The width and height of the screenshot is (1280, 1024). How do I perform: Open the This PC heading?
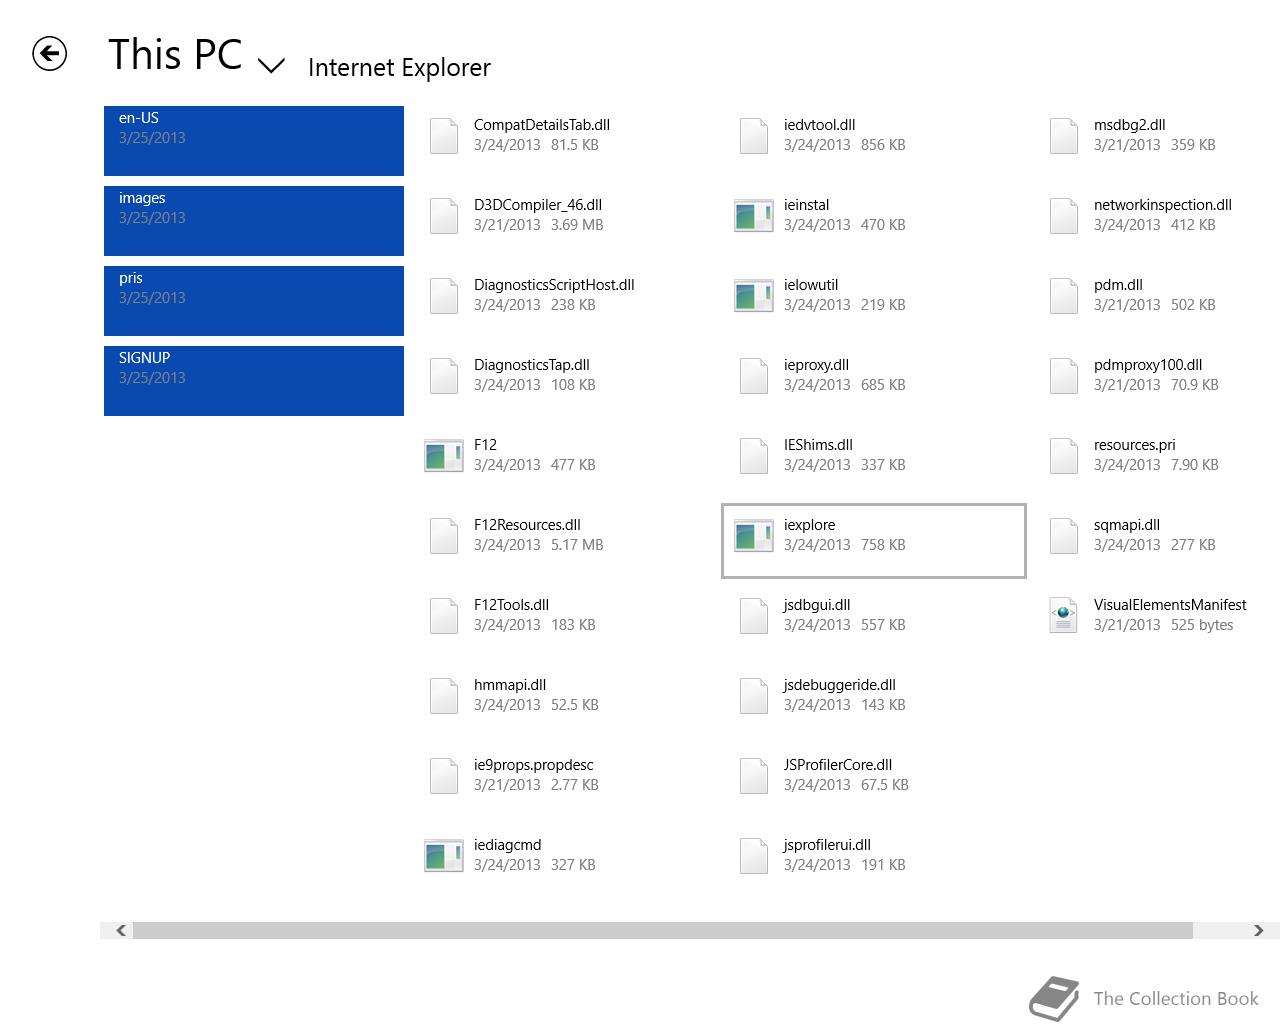tap(175, 54)
